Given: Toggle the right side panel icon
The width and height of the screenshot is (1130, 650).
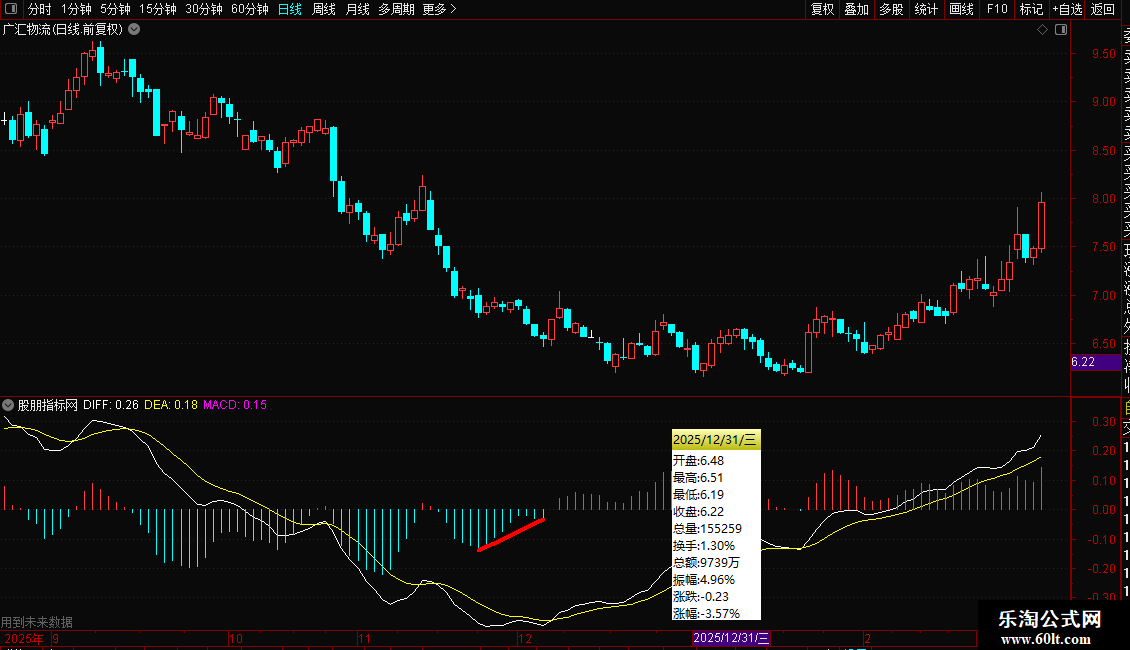Looking at the screenshot, I should (1059, 29).
